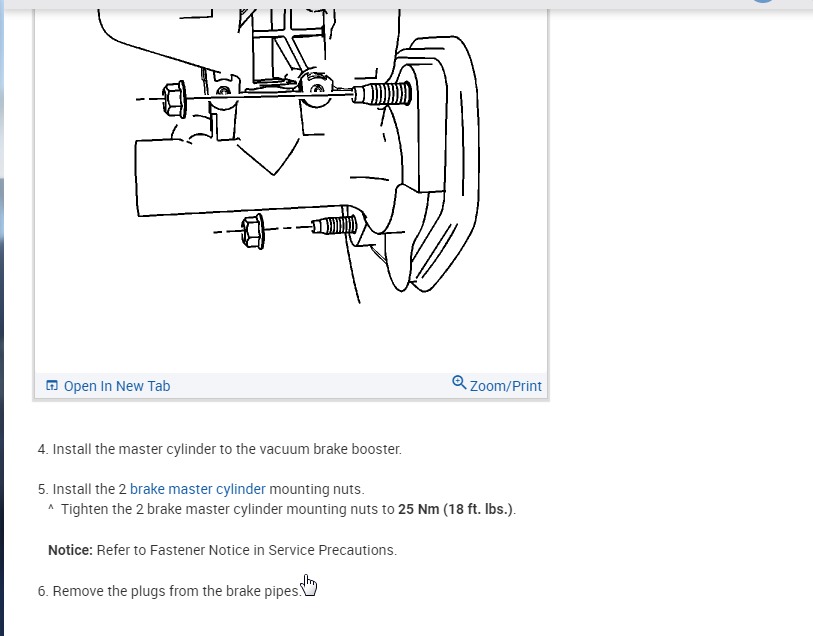Click the 25 Nm (18 ft. lbs.) torque value

(455, 510)
